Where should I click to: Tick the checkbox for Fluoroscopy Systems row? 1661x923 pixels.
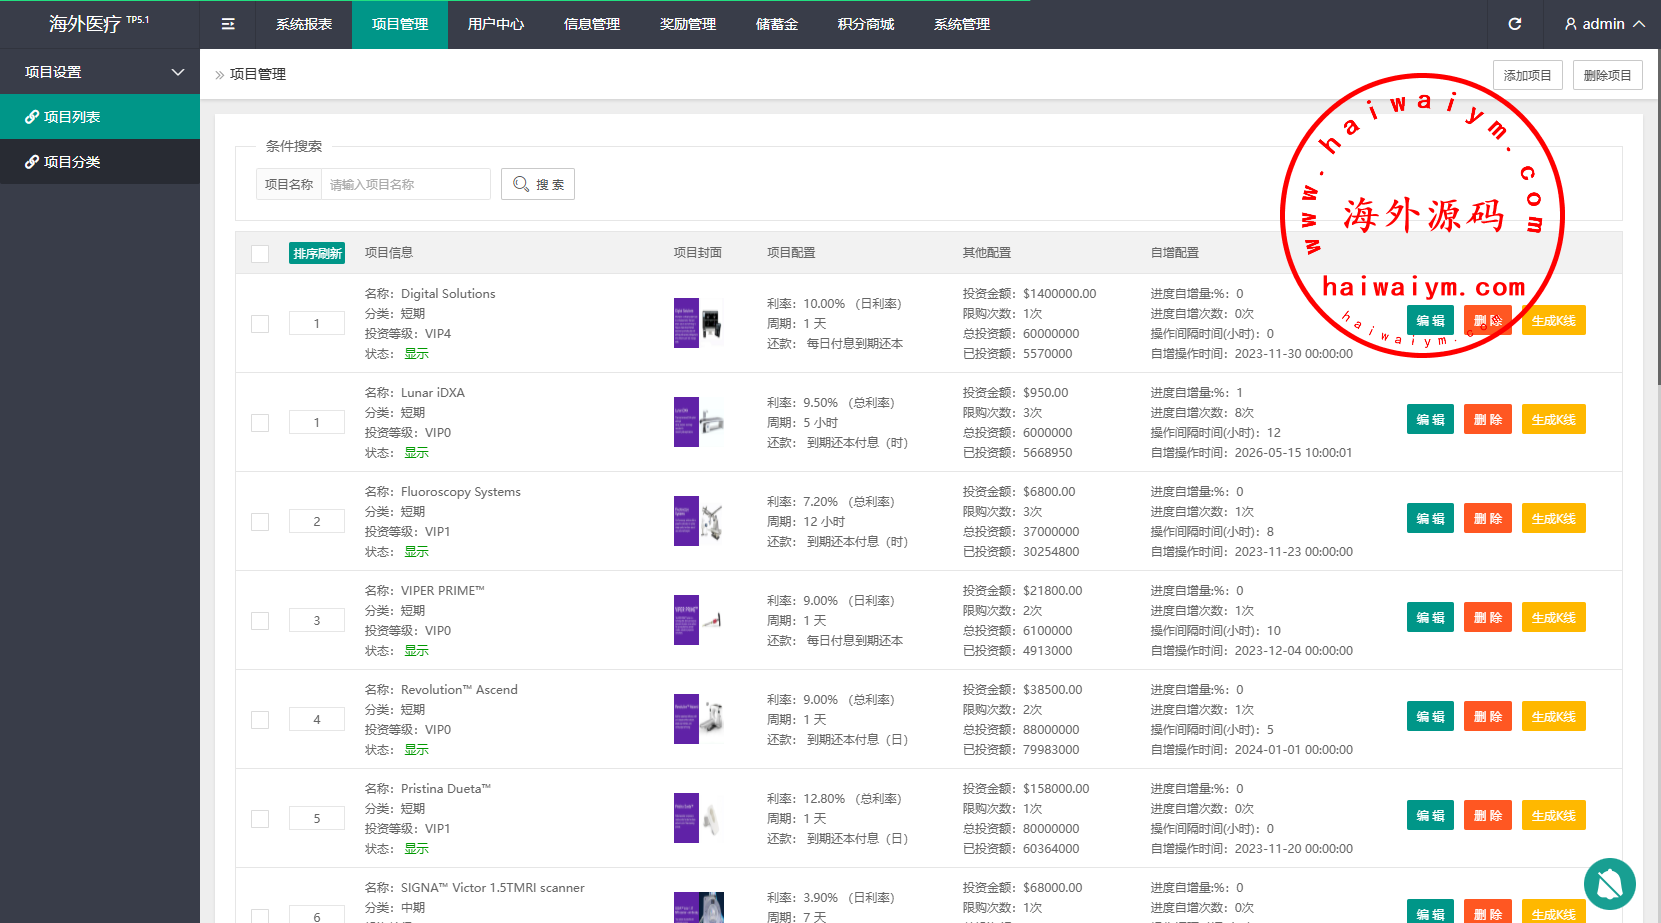click(x=260, y=521)
